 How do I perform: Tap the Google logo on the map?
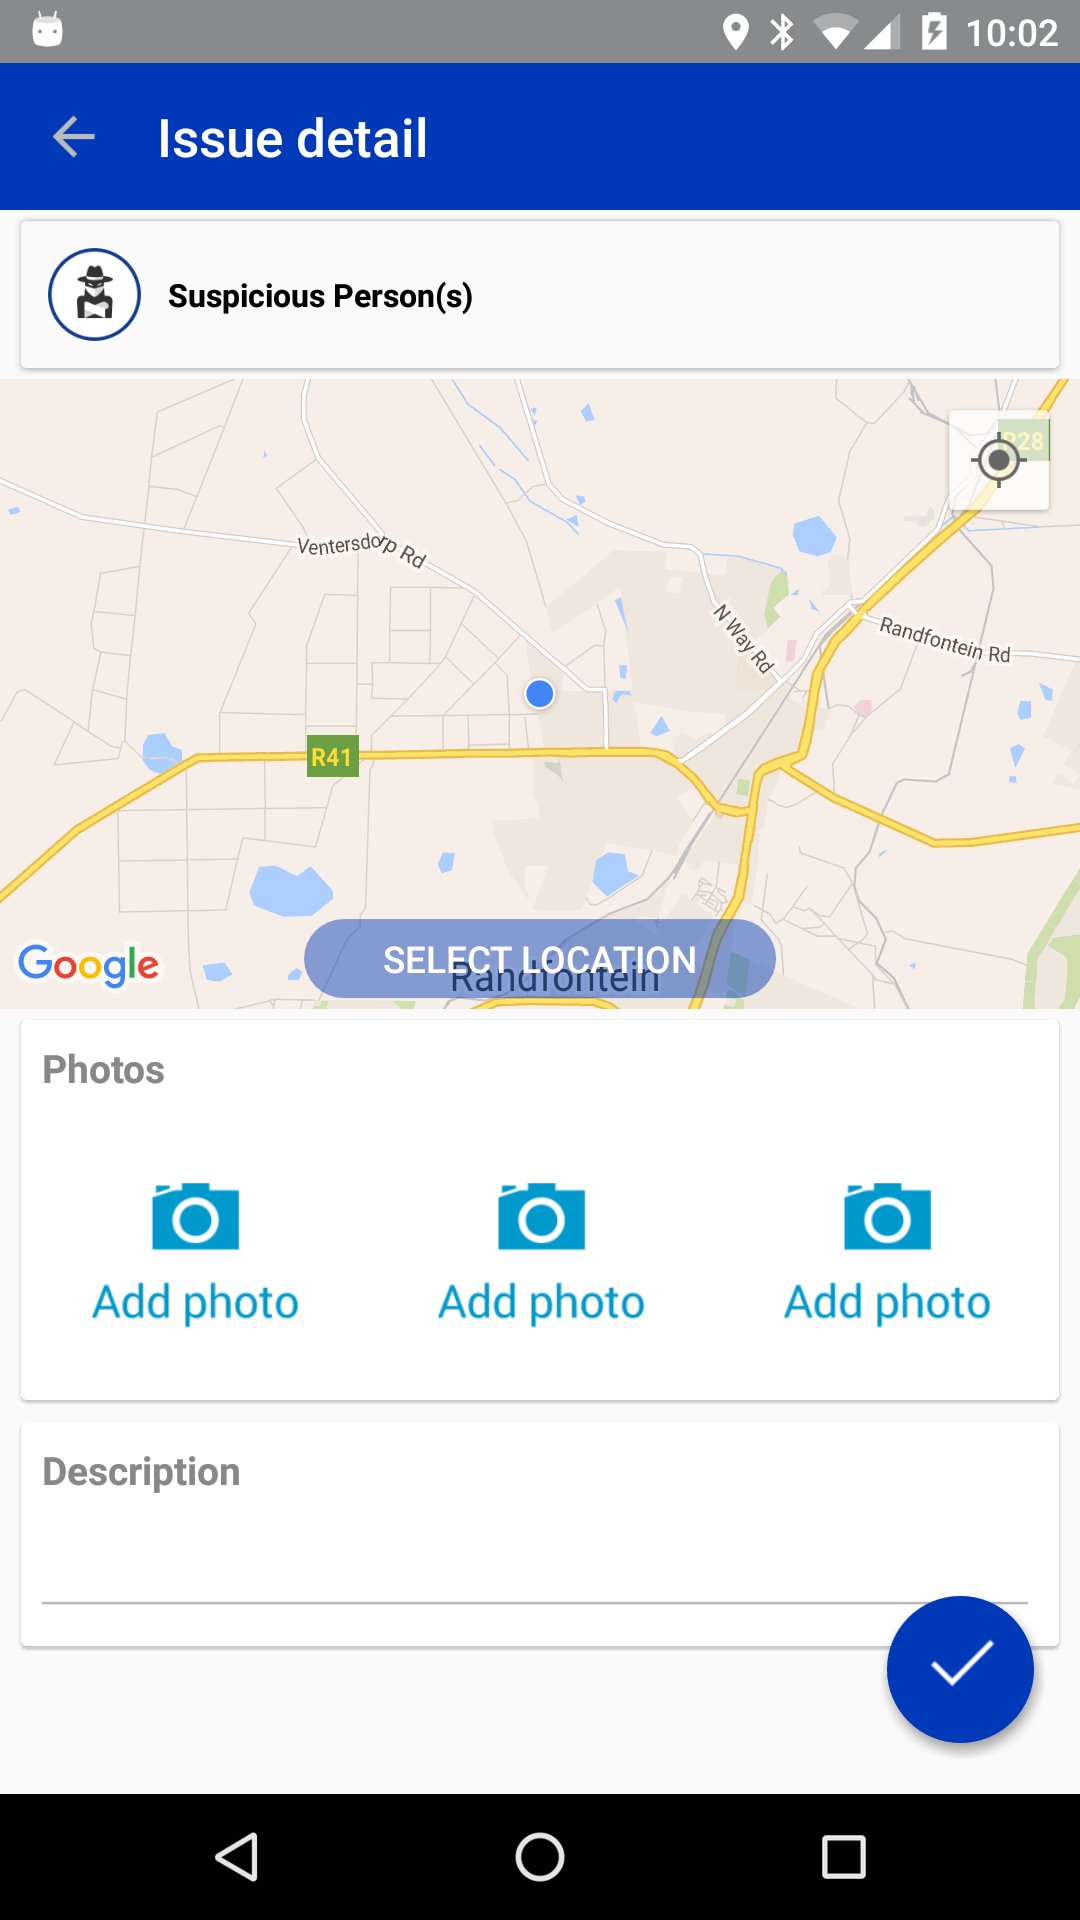(x=88, y=965)
